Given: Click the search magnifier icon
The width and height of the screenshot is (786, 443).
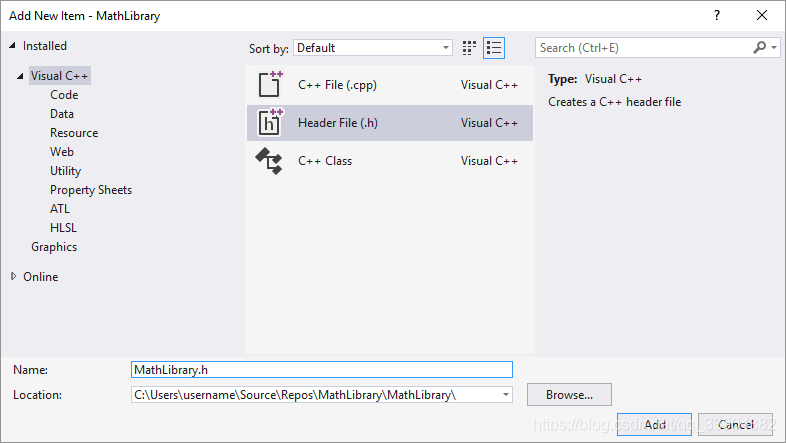Looking at the screenshot, I should coord(760,48).
